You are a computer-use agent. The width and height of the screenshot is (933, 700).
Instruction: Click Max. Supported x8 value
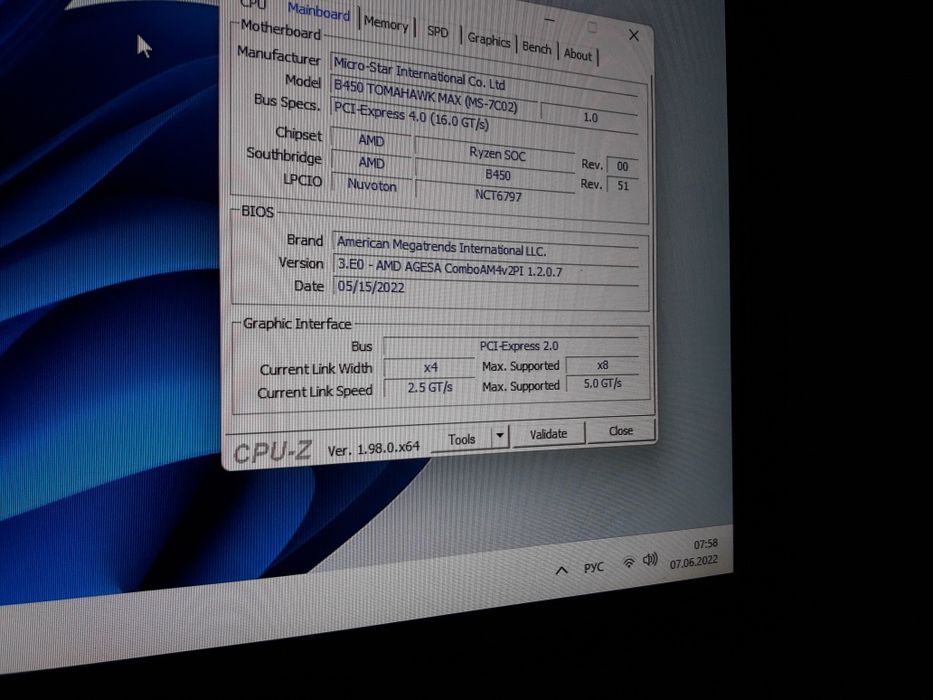[602, 365]
